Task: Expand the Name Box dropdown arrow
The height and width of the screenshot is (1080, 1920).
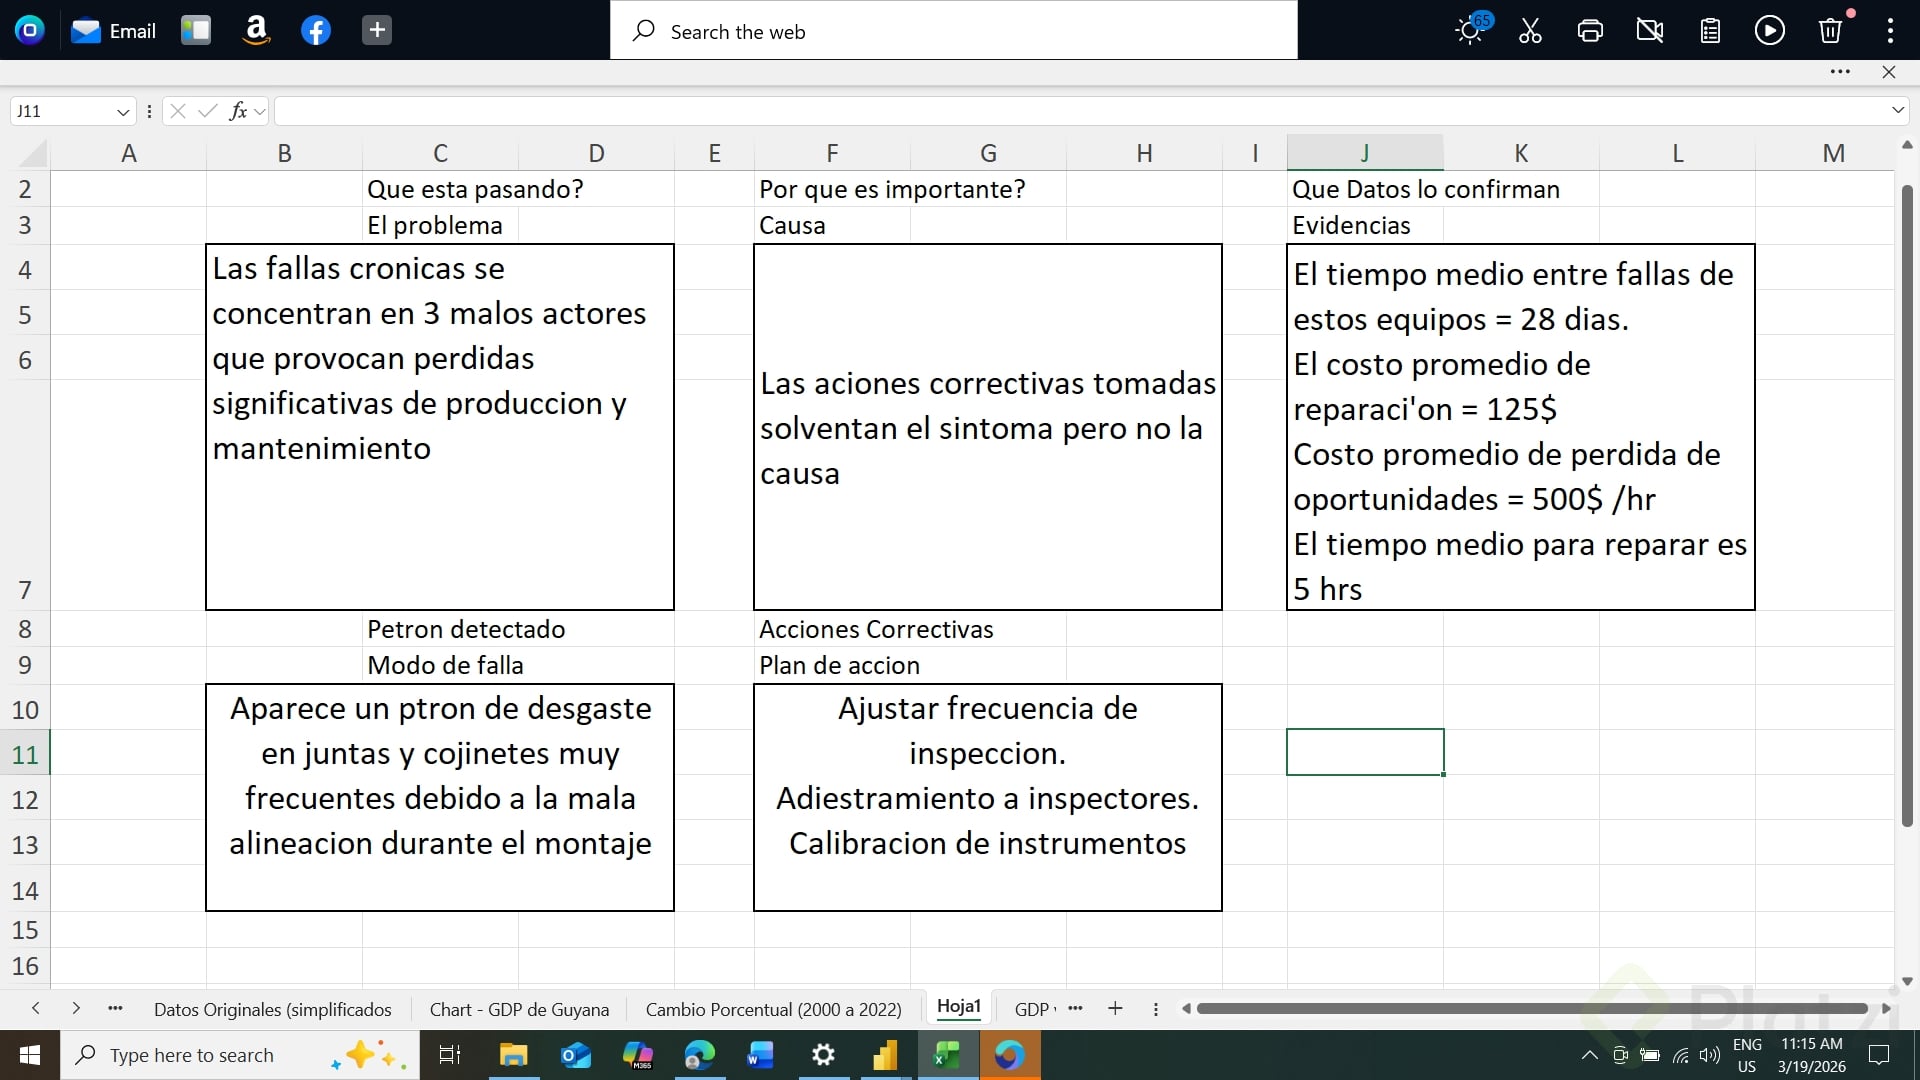Action: [123, 112]
